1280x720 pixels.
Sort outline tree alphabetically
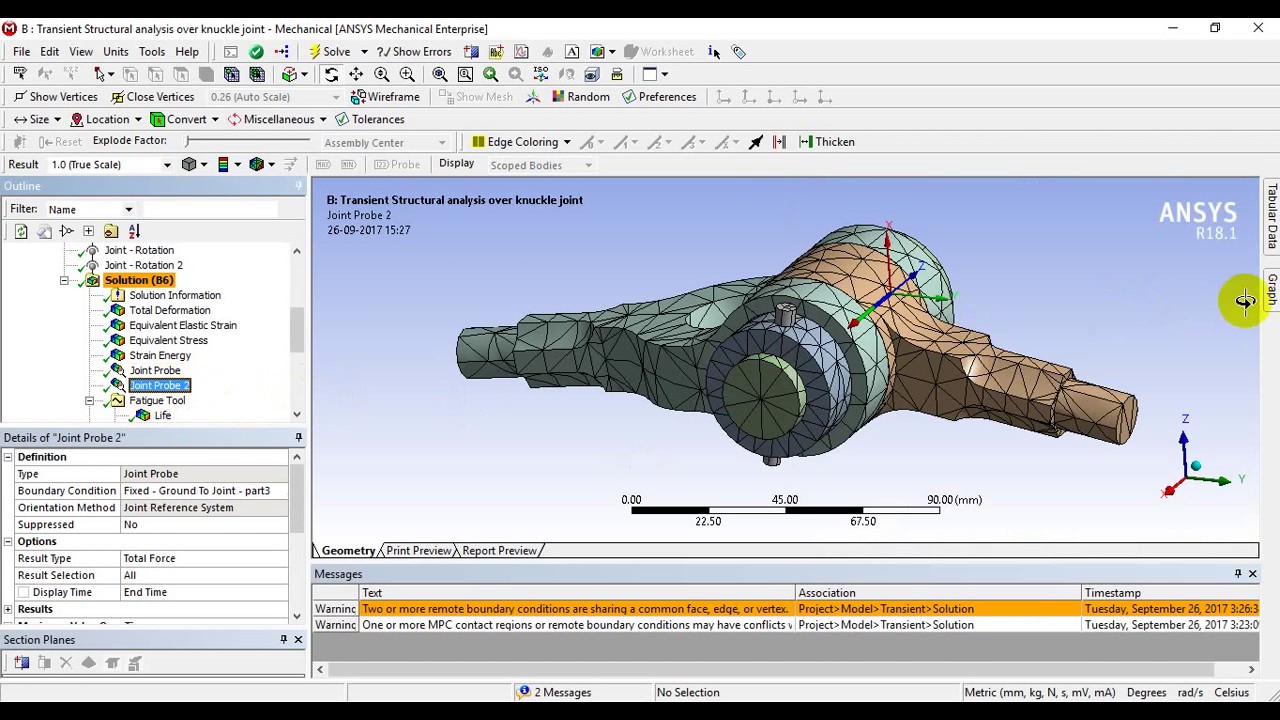(x=134, y=231)
